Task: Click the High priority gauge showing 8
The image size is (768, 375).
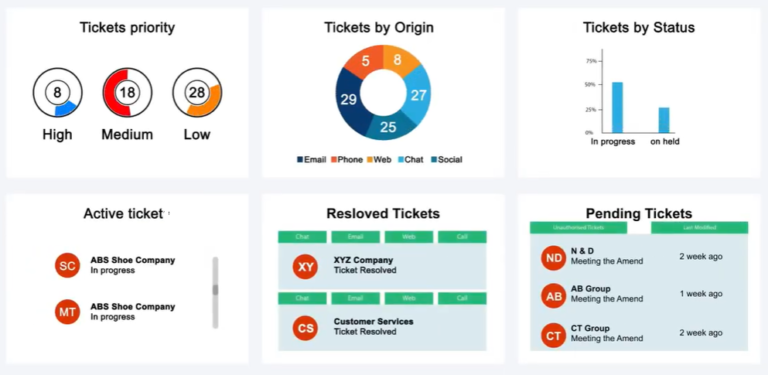Action: (58, 93)
